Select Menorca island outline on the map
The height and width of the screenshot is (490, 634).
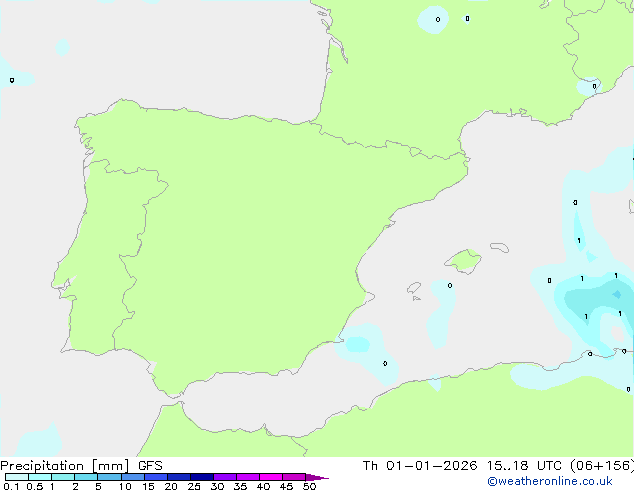click(499, 247)
